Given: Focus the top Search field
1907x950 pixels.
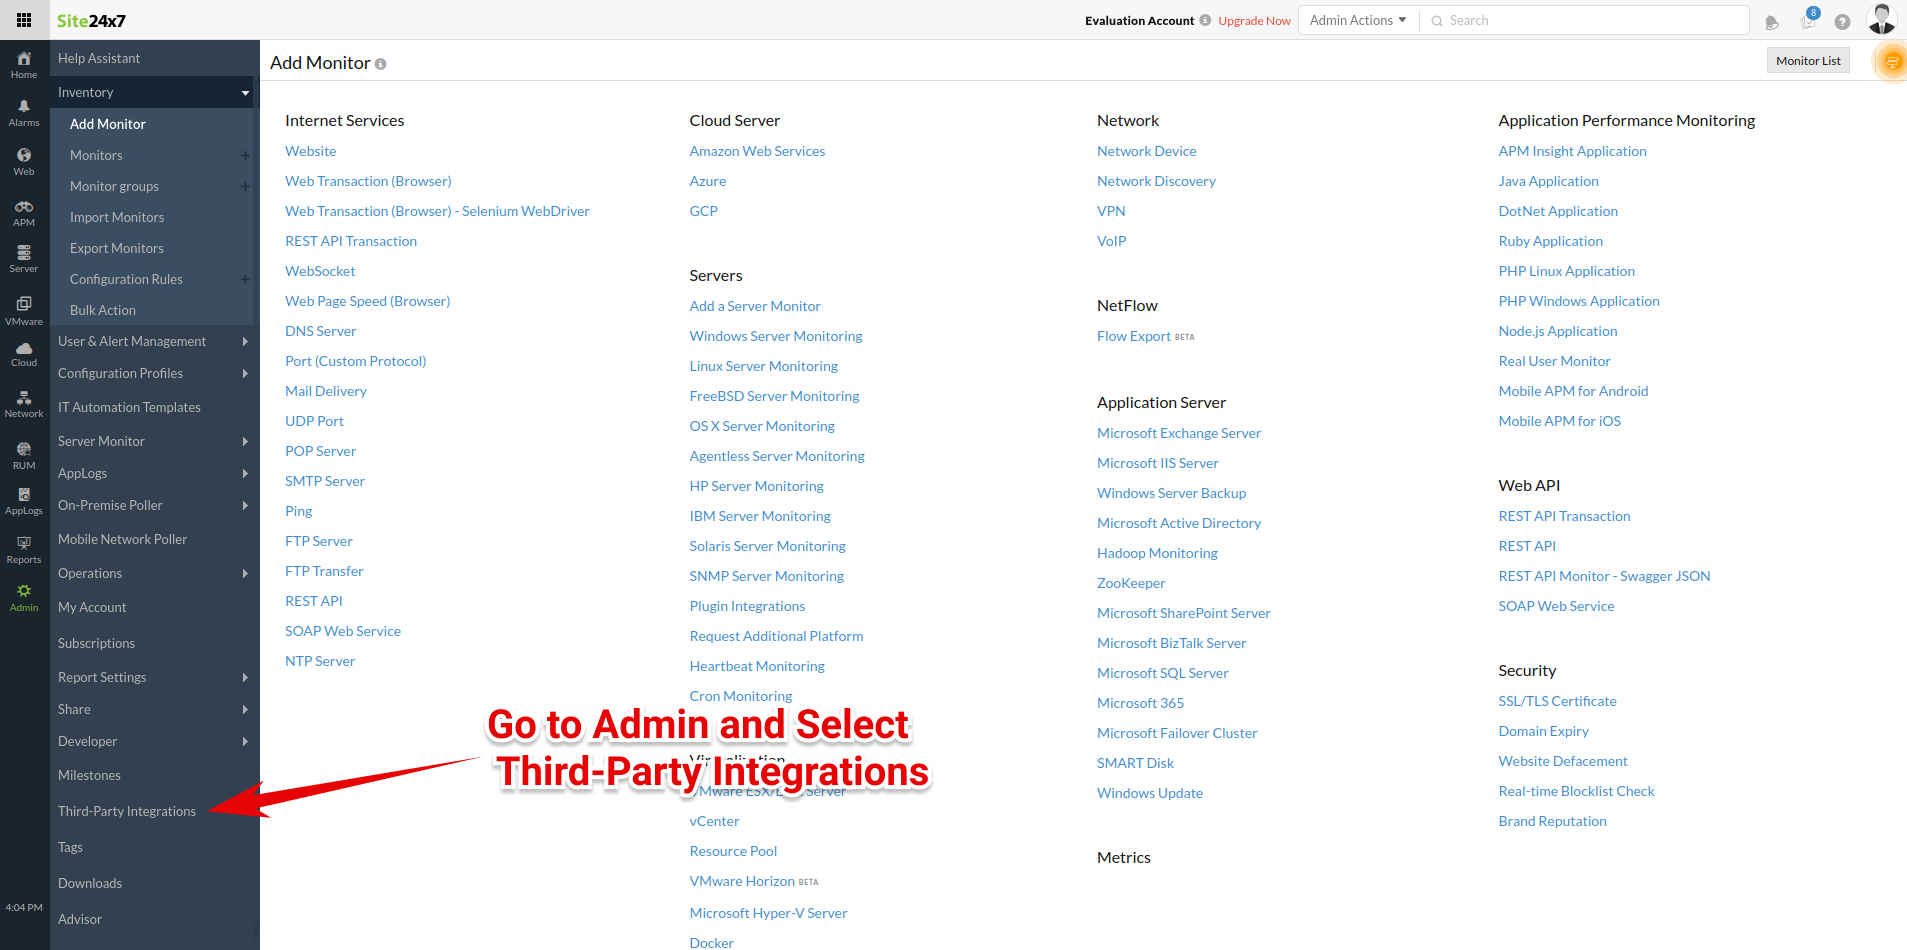Looking at the screenshot, I should click(x=1585, y=20).
